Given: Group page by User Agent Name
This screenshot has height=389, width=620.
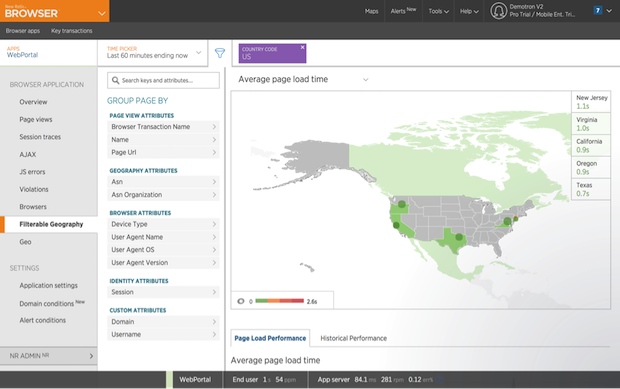Looking at the screenshot, I should [163, 237].
